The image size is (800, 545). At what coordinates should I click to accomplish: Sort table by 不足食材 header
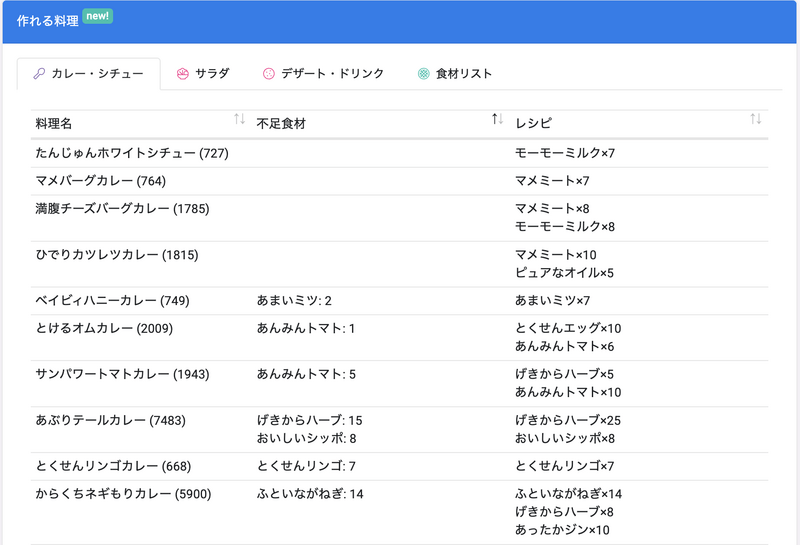pos(281,123)
